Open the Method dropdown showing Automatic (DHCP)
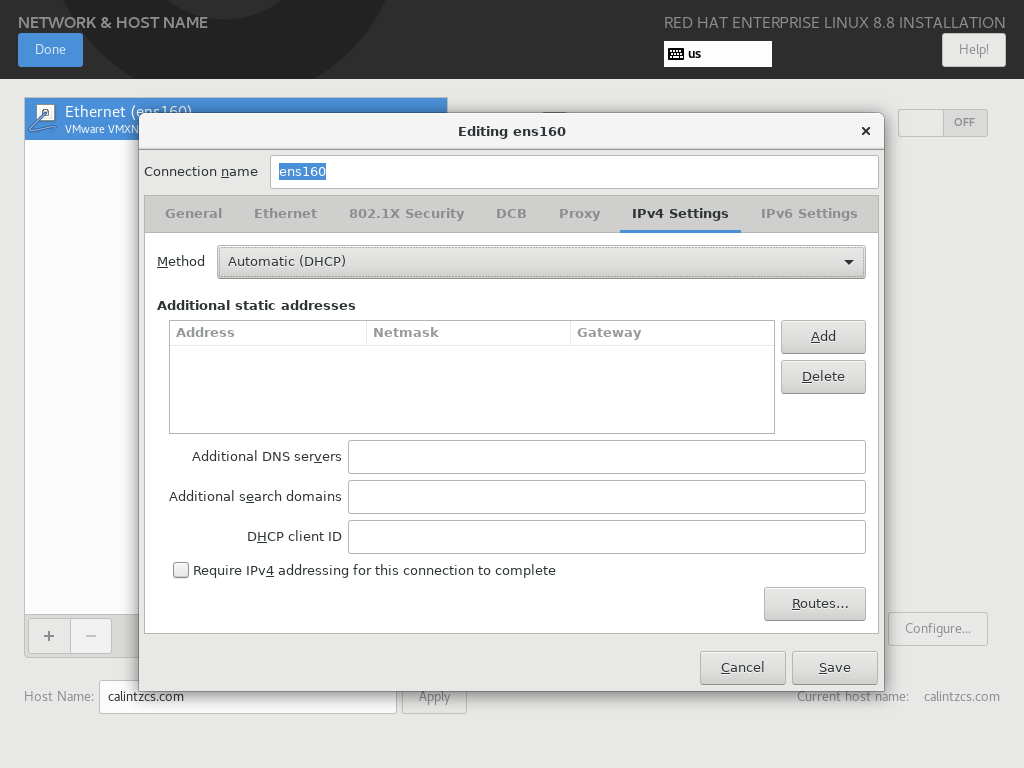Viewport: 1024px width, 768px height. [x=541, y=261]
